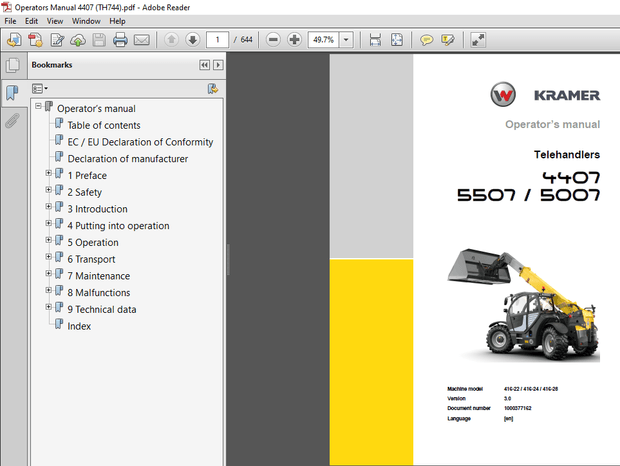Screen dimensions: 620x466
Task: Jump to Table of contents bookmark
Action: click(x=104, y=125)
